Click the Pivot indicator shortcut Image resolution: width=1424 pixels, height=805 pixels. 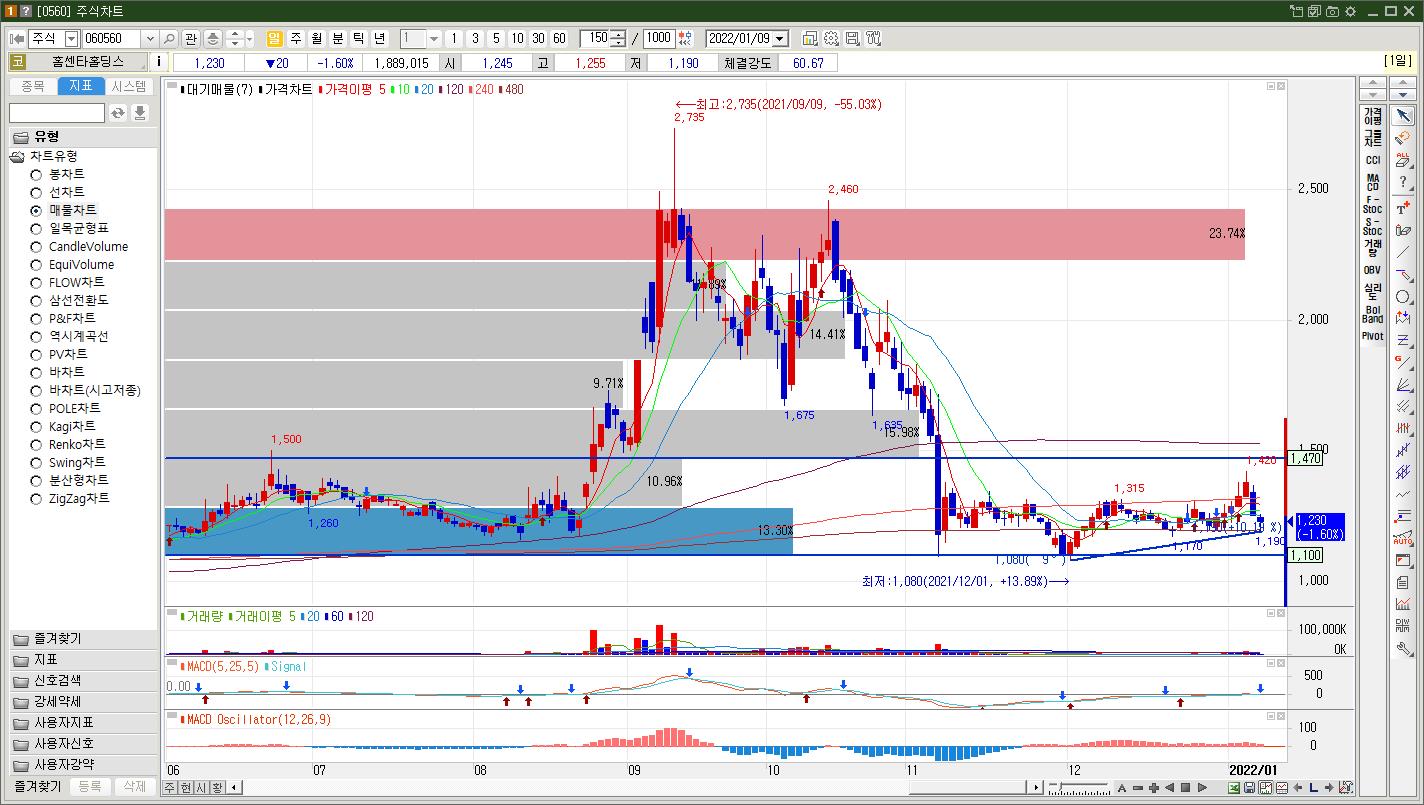(1373, 336)
